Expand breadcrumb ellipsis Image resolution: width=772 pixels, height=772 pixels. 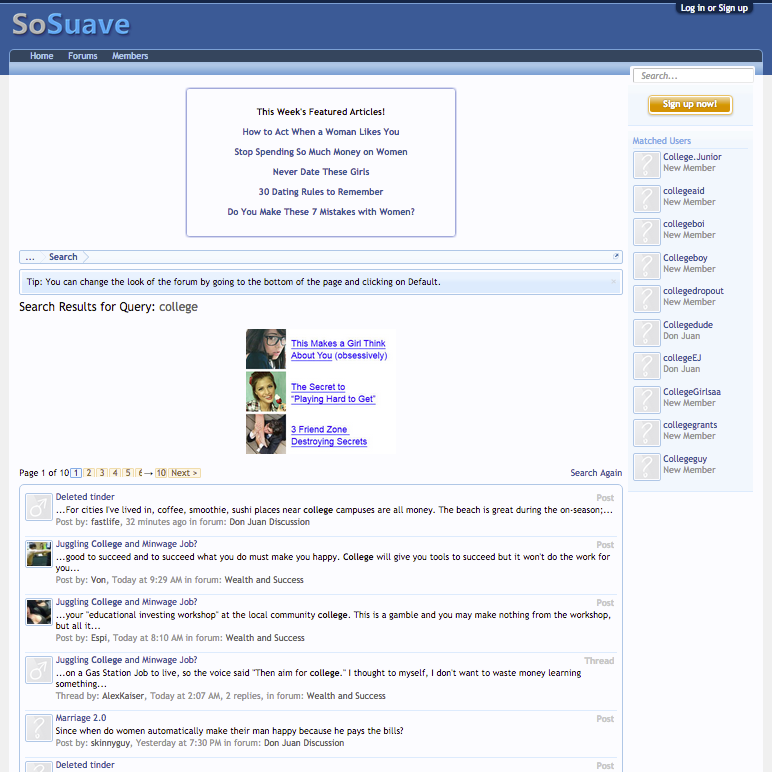click(30, 257)
